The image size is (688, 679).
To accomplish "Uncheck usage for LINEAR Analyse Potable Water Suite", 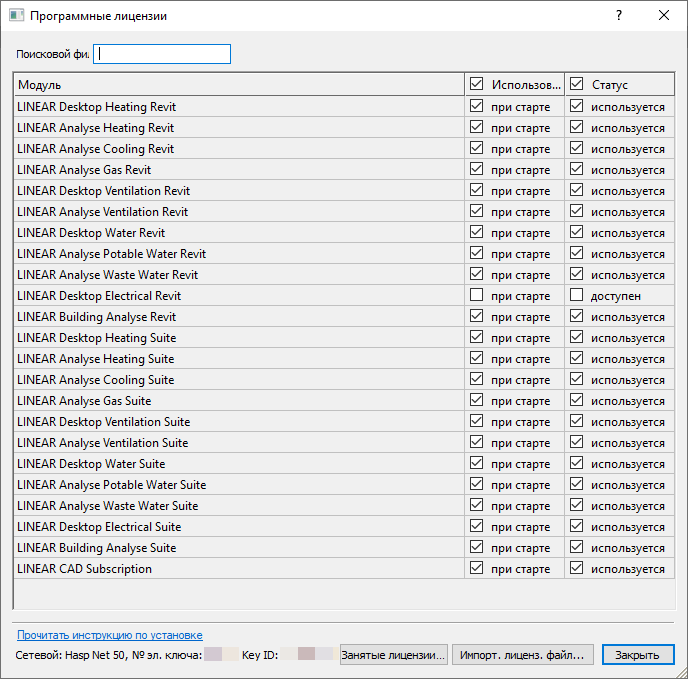I will click(x=476, y=484).
